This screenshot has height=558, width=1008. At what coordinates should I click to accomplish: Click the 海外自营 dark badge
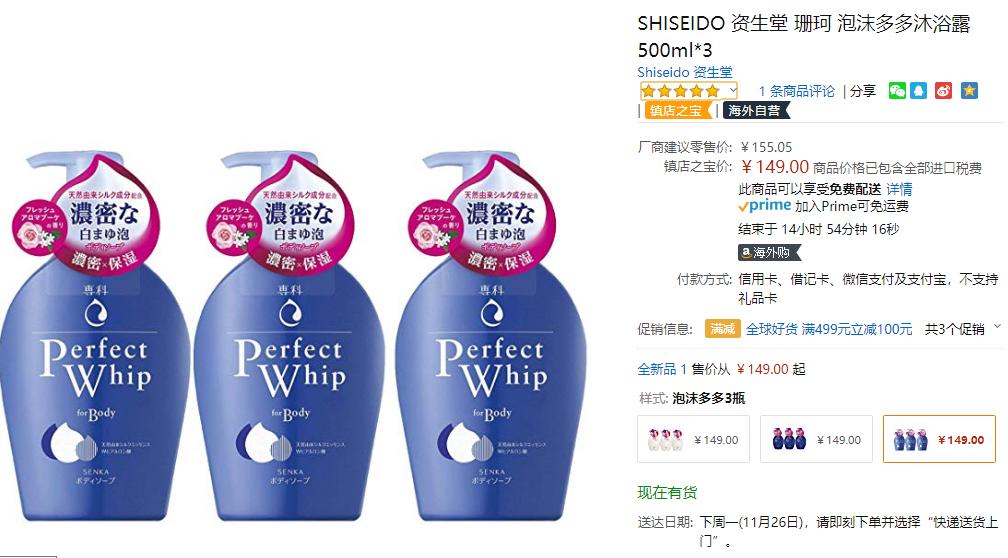[x=755, y=111]
